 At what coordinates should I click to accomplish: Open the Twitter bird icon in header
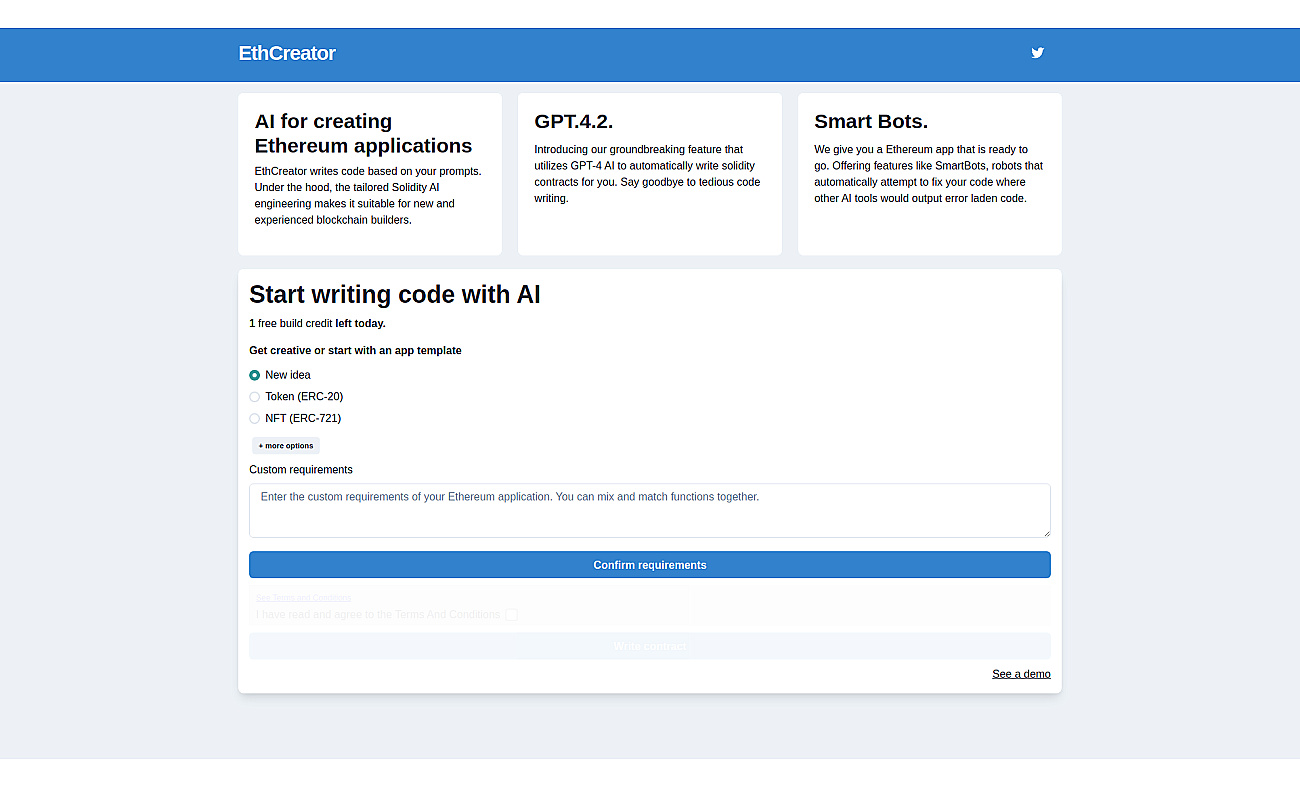click(1037, 53)
